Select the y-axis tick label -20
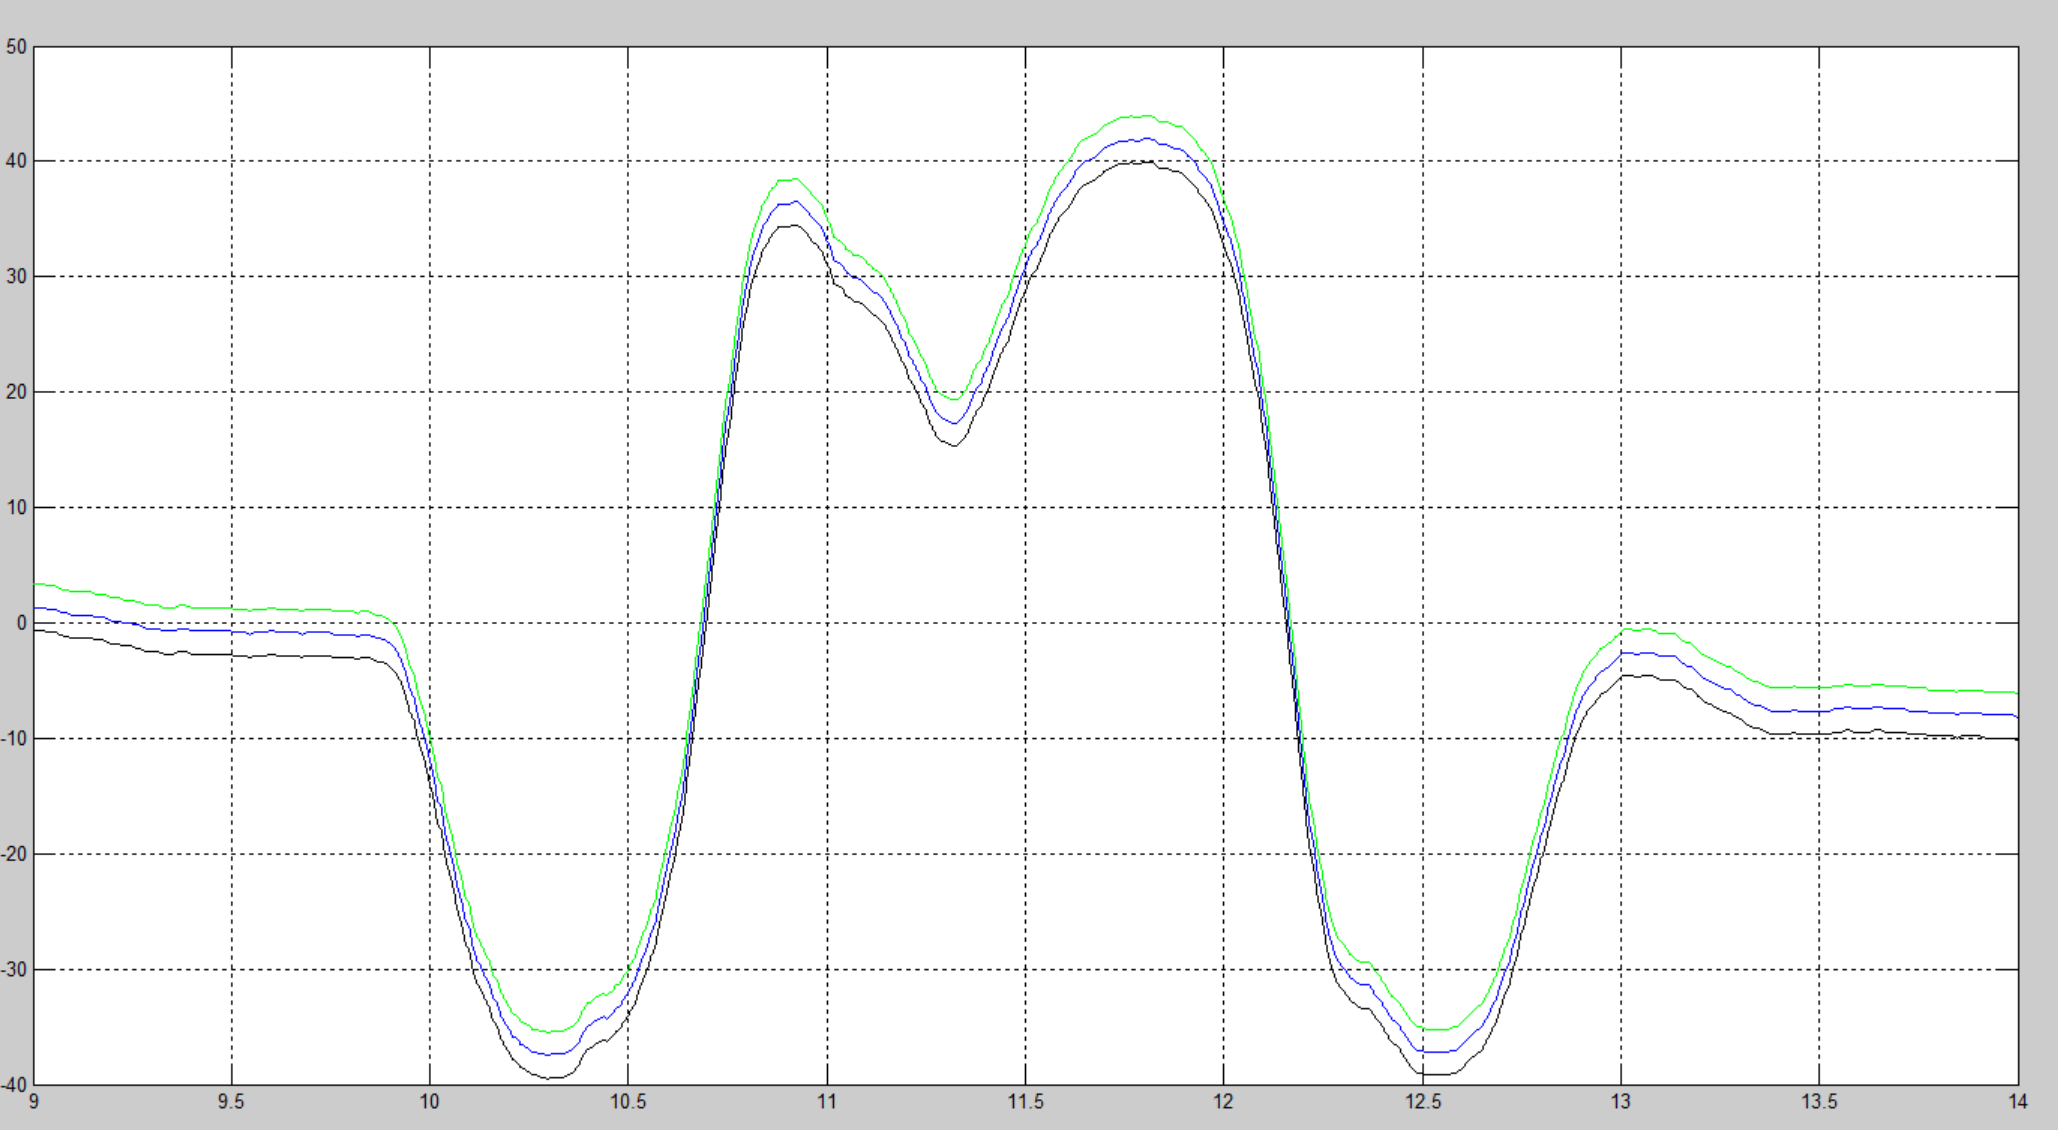Viewport: 2058px width, 1130px height. tap(14, 854)
